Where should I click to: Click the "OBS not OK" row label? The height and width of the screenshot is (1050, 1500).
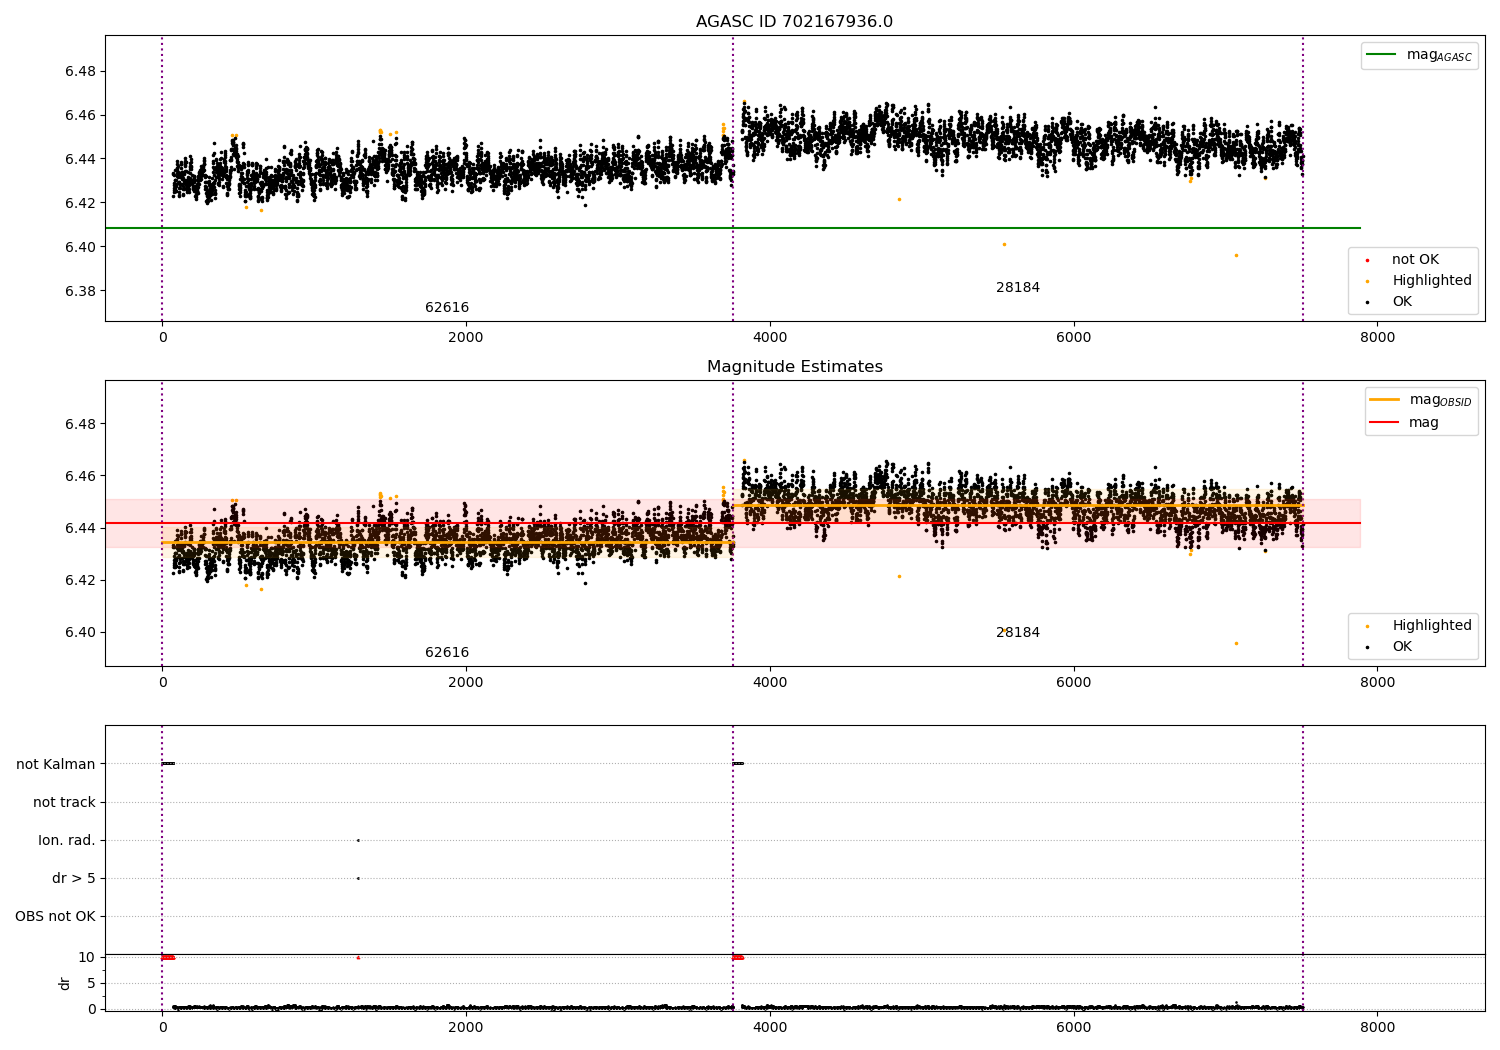point(55,917)
